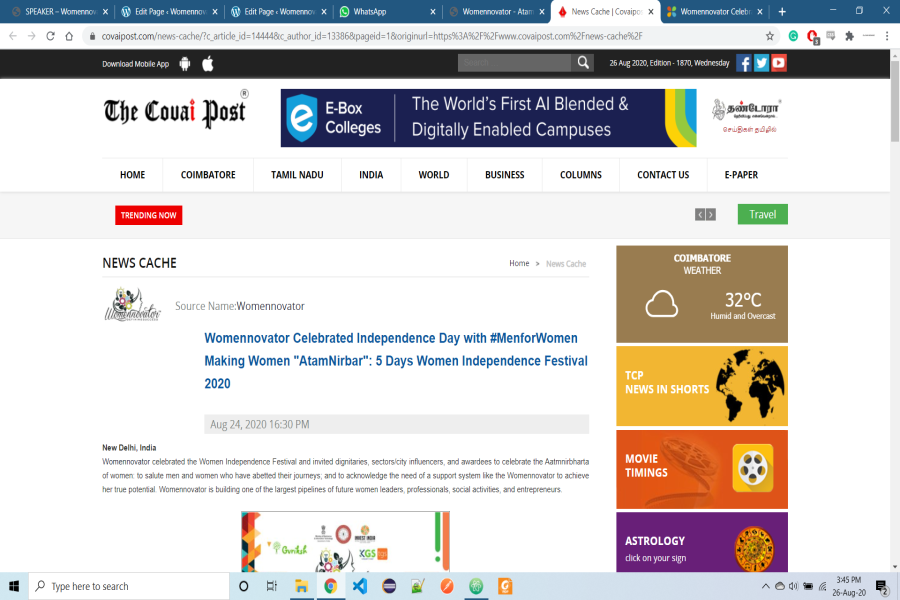Open the Movie Timings tile

tap(702, 469)
